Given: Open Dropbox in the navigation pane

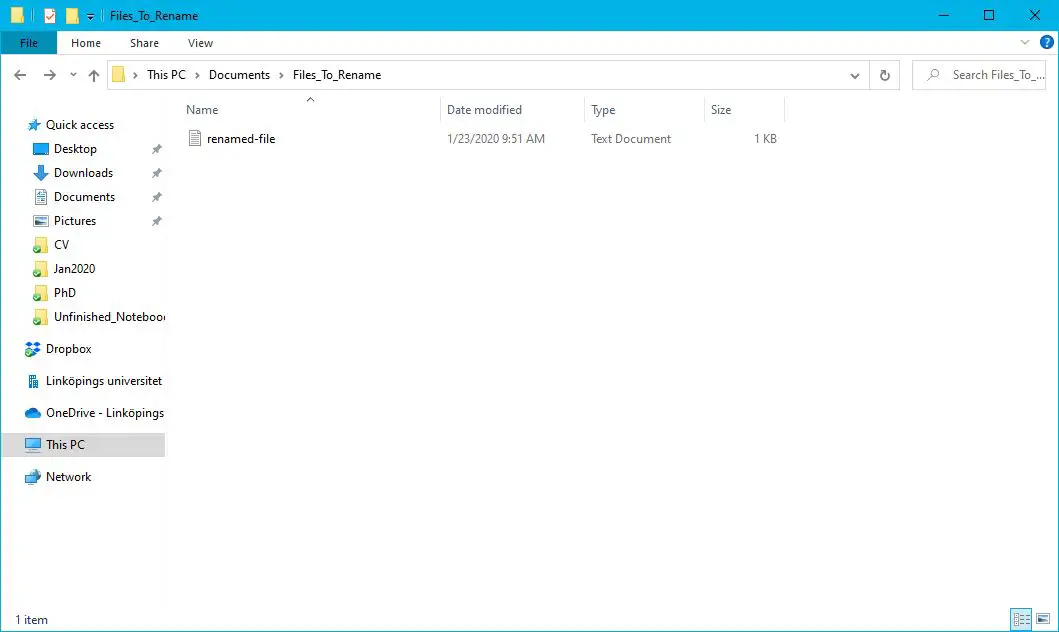Looking at the screenshot, I should coord(68,348).
